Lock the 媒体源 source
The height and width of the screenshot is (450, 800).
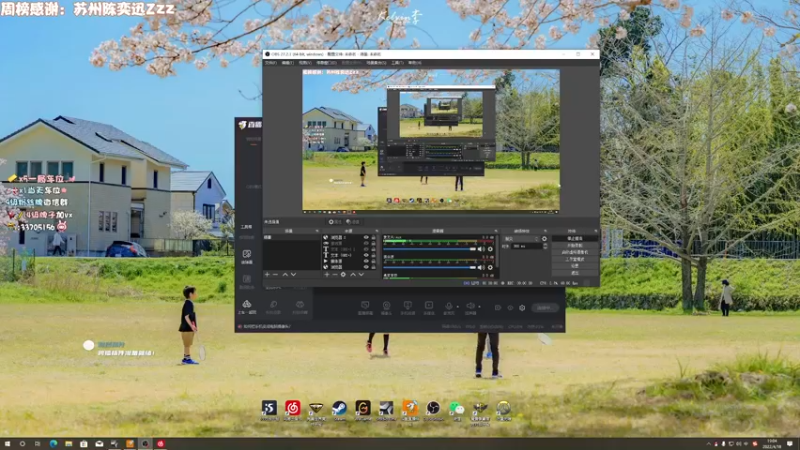[x=373, y=261]
